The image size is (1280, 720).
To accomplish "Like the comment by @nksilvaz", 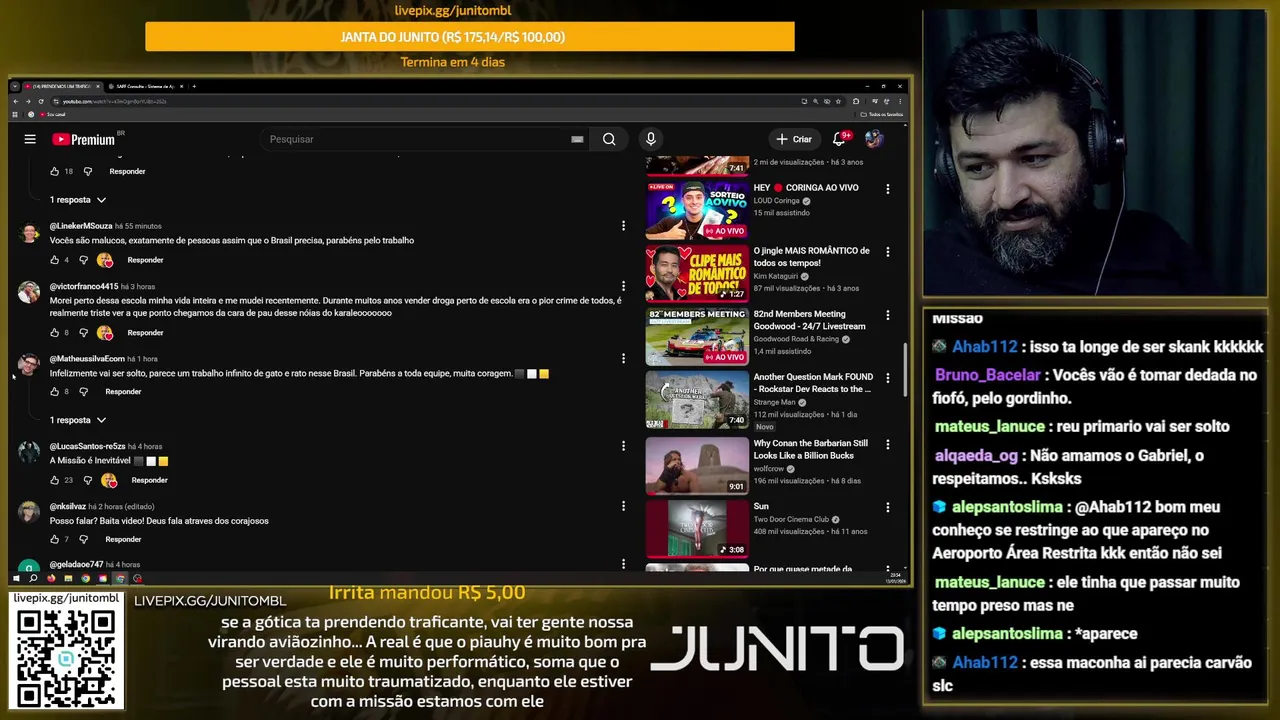I will click(x=55, y=539).
